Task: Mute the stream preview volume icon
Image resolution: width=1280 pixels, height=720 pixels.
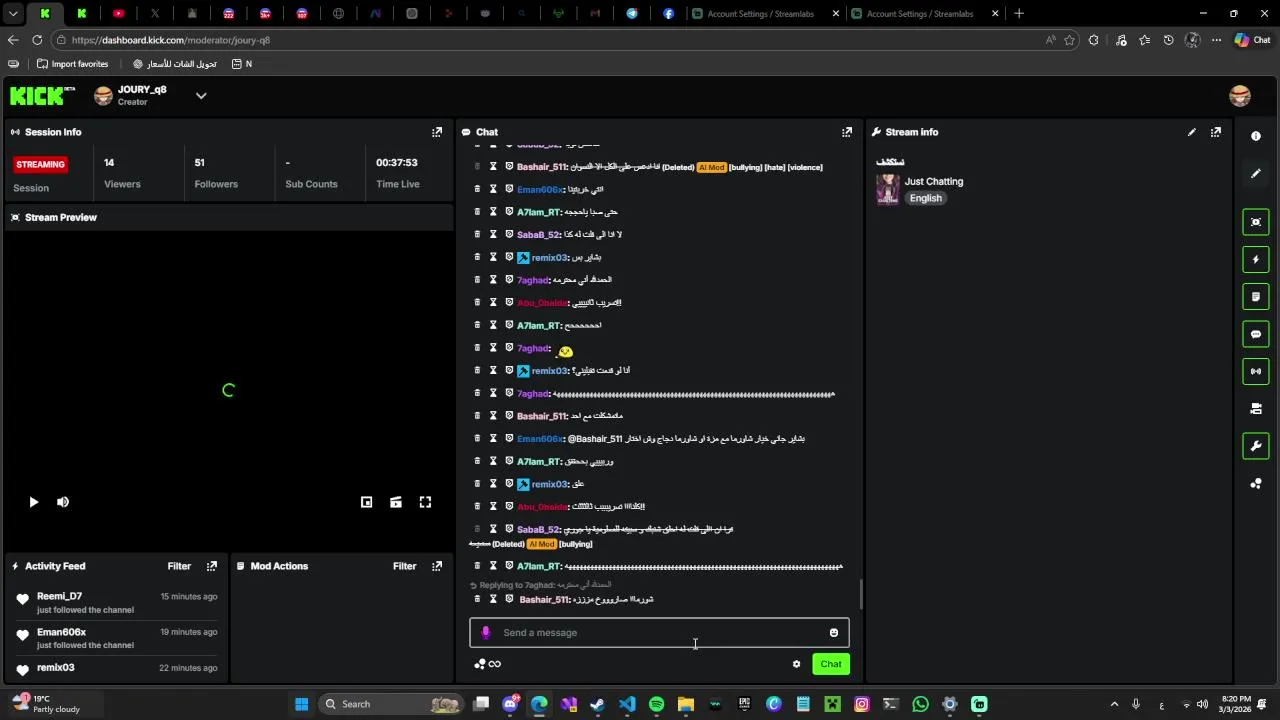Action: 63,502
